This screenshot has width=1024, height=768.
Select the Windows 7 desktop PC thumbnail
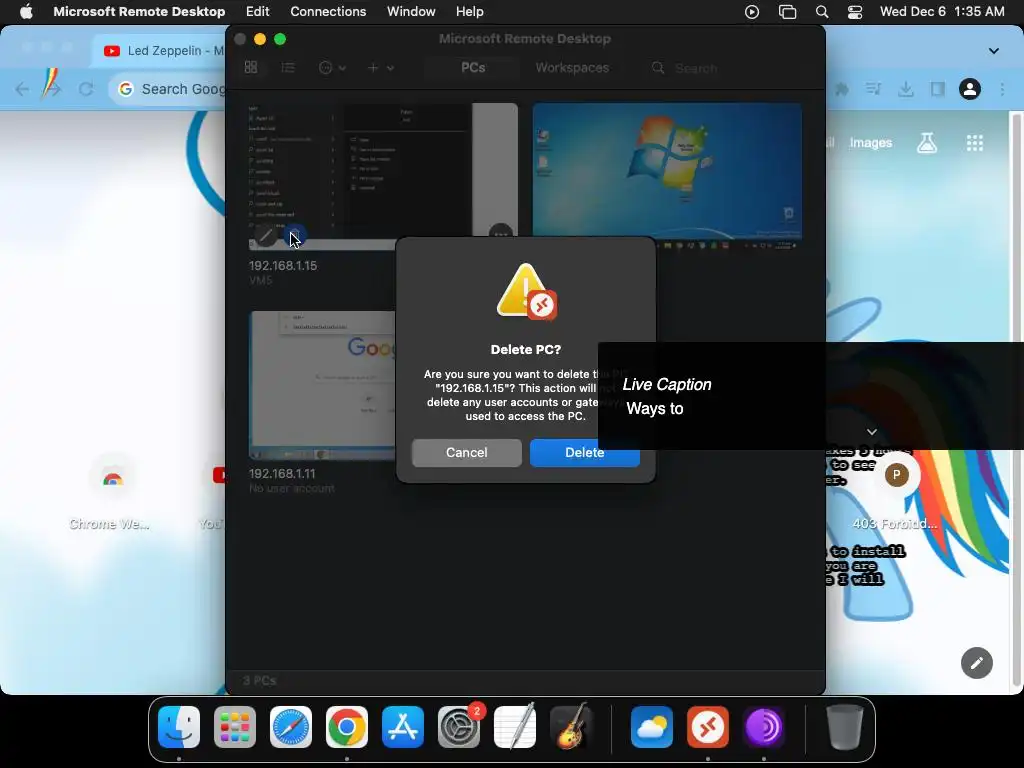667,176
